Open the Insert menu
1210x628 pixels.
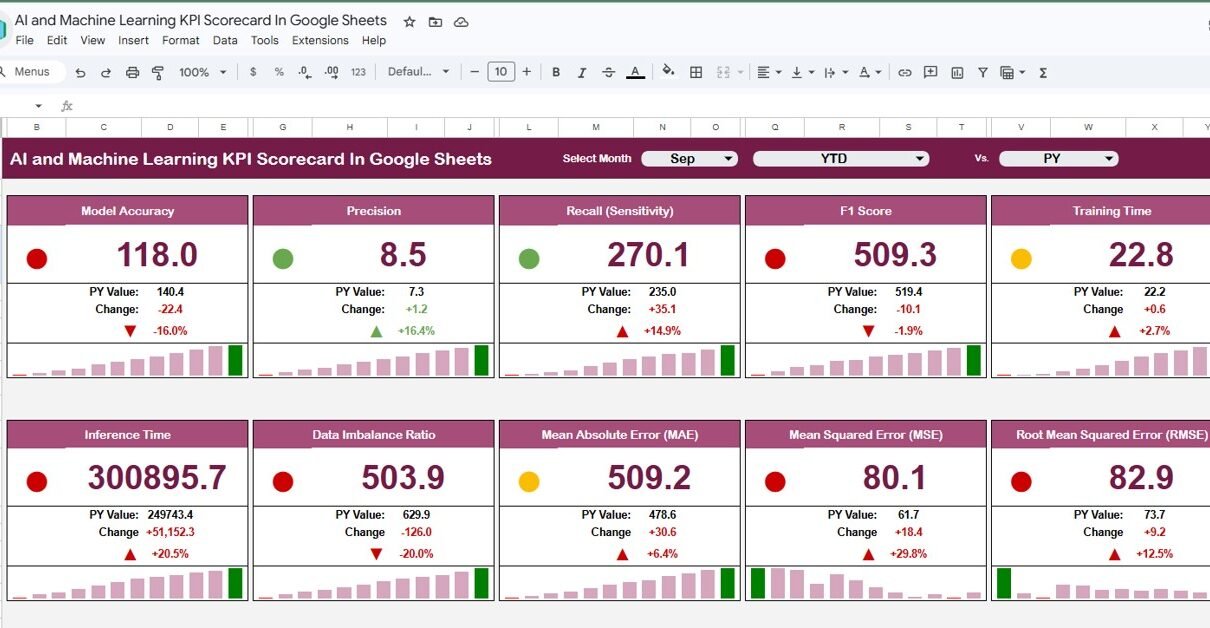tap(133, 41)
